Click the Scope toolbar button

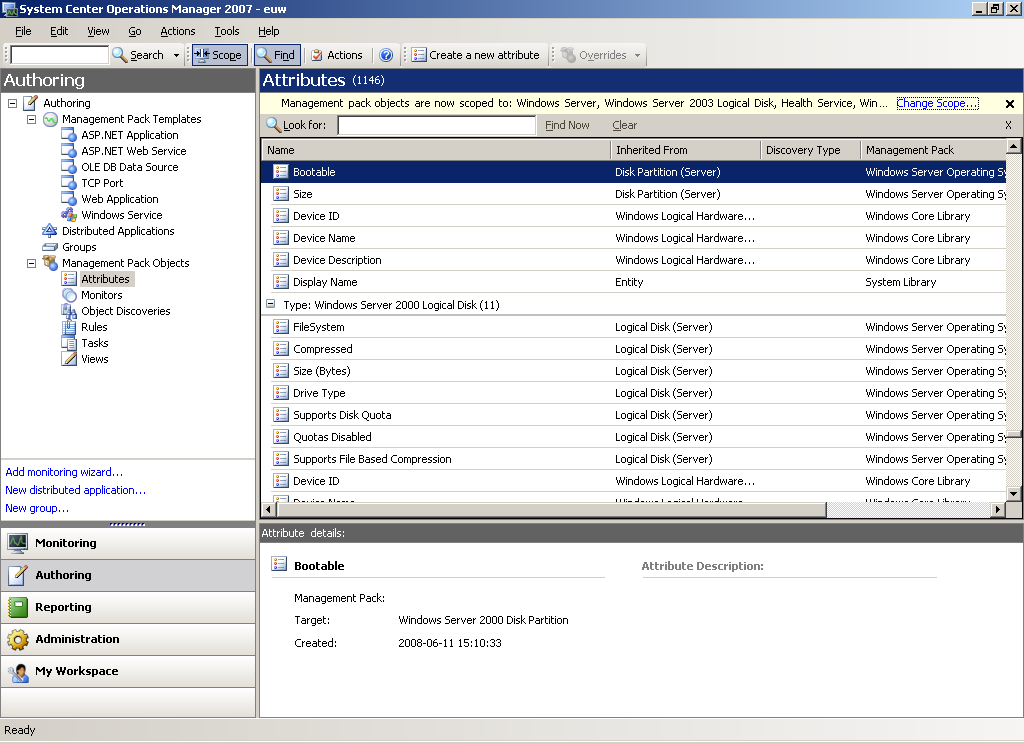pyautogui.click(x=219, y=55)
